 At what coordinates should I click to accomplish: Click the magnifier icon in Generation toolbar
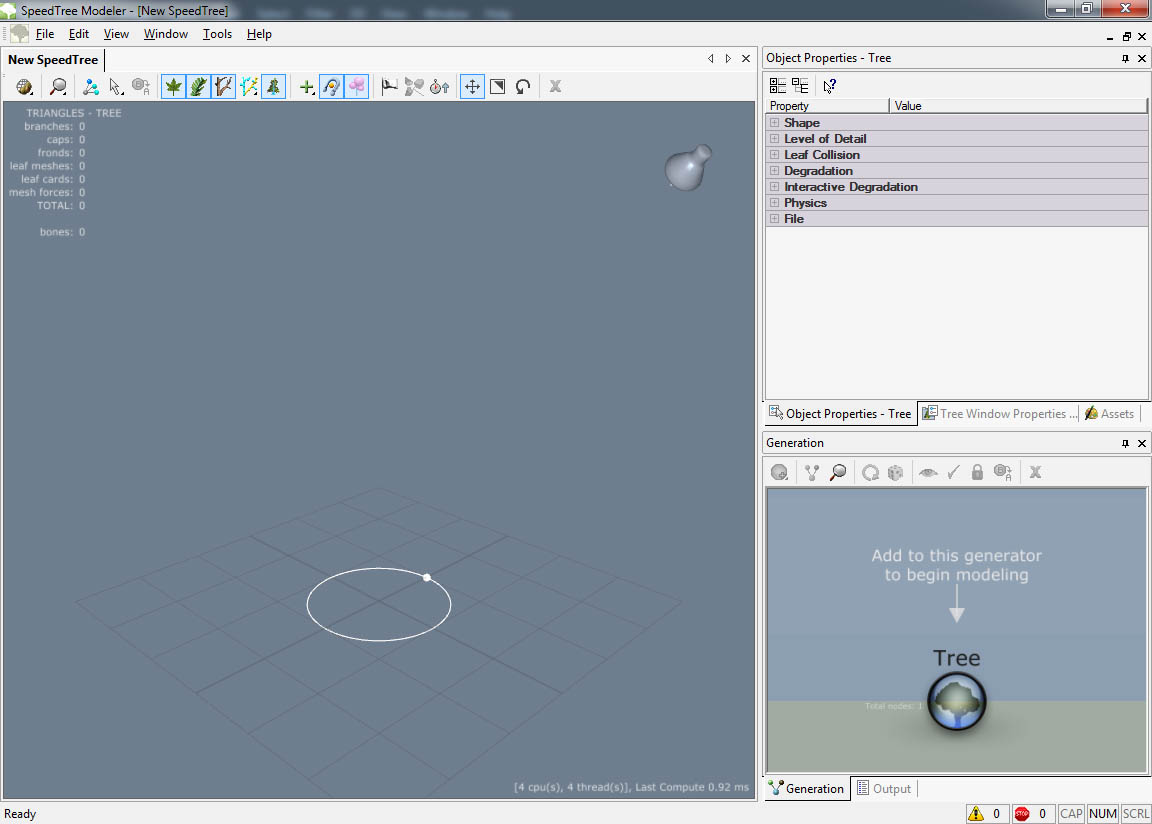point(838,472)
